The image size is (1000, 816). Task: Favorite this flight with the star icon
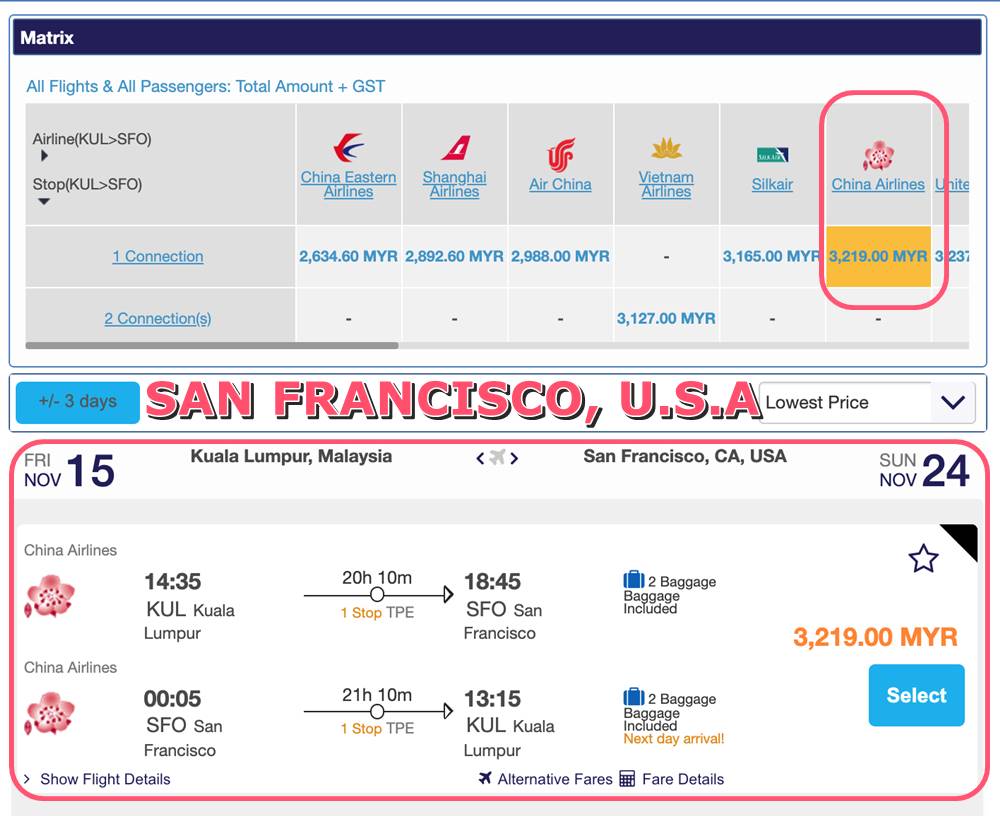923,559
